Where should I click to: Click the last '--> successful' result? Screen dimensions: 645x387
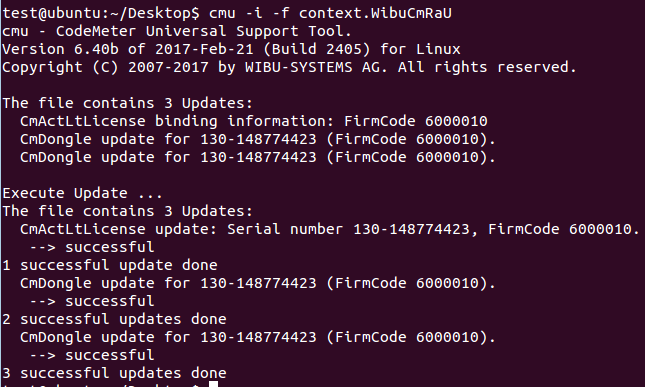(92, 355)
